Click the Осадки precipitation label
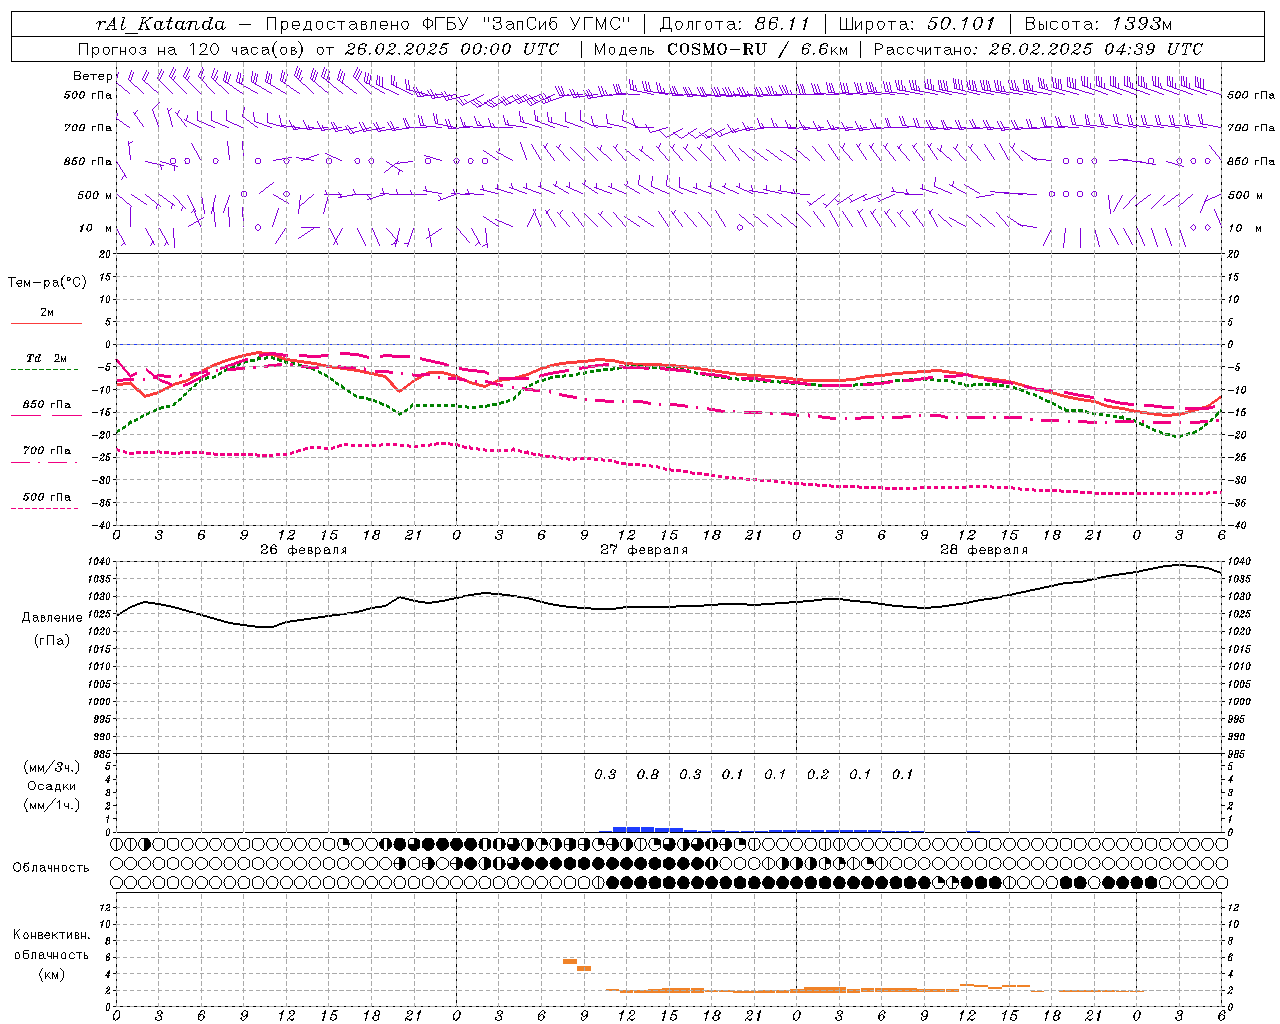This screenshot has height=1024, width=1280. (51, 786)
